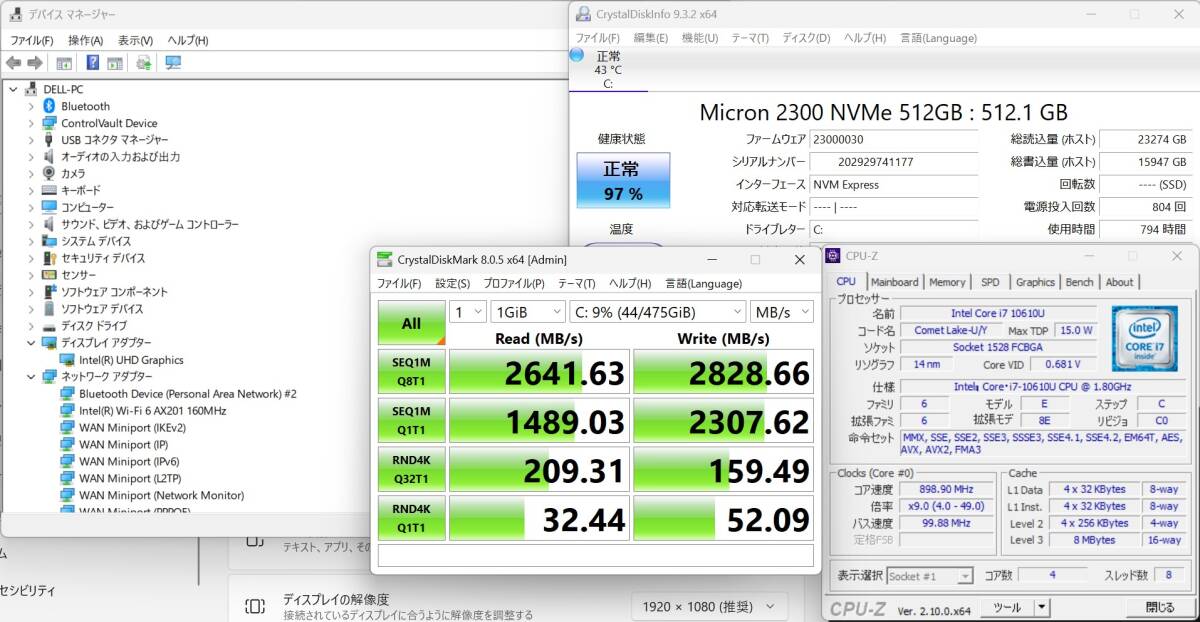Click the scan for hardware changes icon

click(144, 63)
